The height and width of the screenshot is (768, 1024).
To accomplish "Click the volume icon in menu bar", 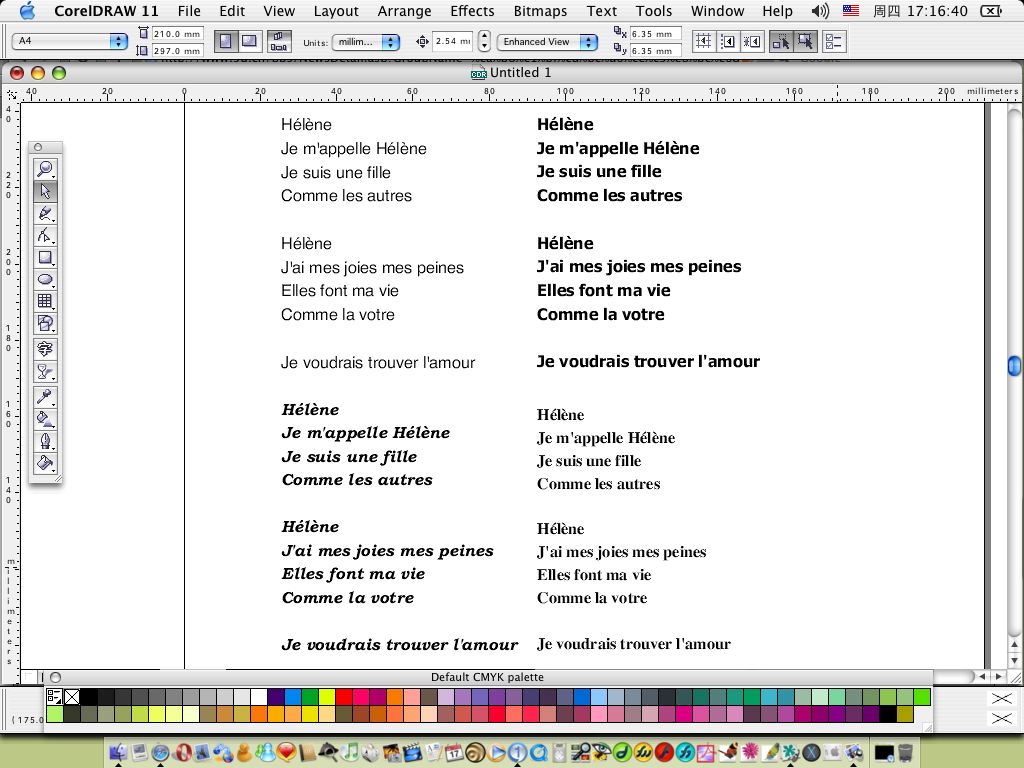I will (820, 11).
